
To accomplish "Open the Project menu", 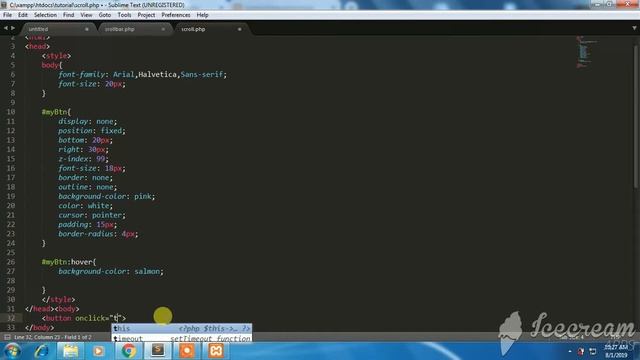I will [x=146, y=15].
